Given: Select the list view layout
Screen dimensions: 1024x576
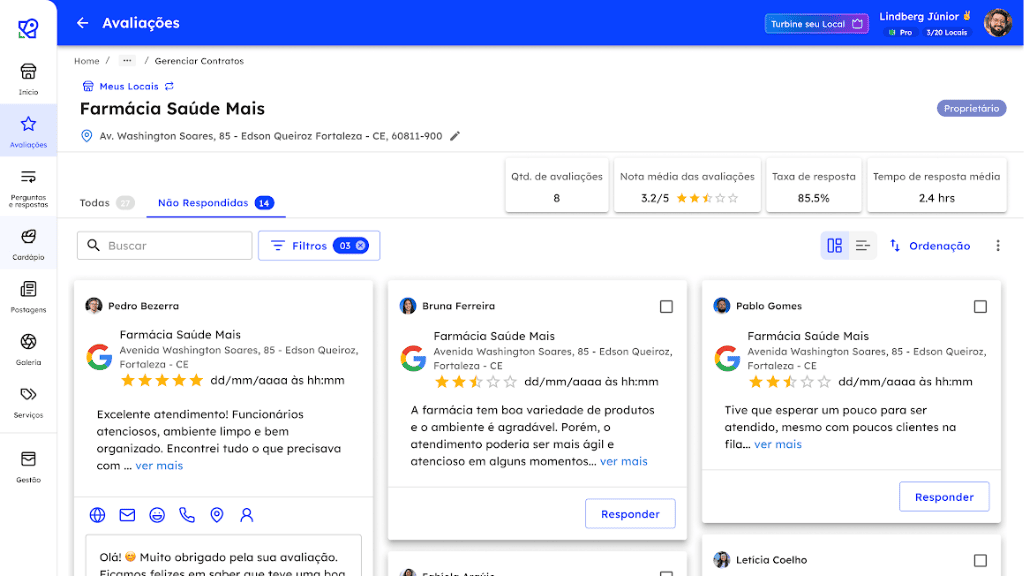Looking at the screenshot, I should 863,246.
